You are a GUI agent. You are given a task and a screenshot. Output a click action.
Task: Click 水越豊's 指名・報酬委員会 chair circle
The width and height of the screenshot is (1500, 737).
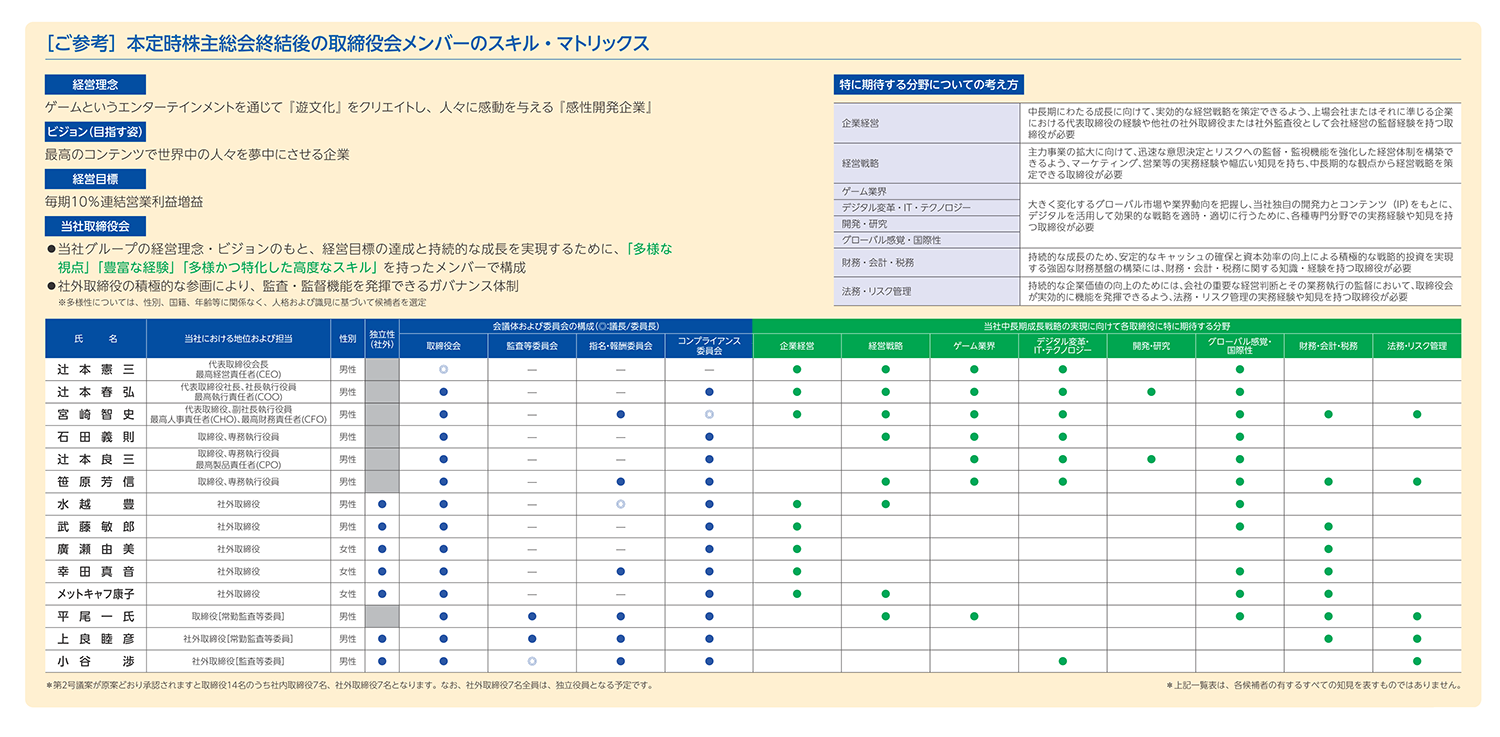(x=620, y=504)
